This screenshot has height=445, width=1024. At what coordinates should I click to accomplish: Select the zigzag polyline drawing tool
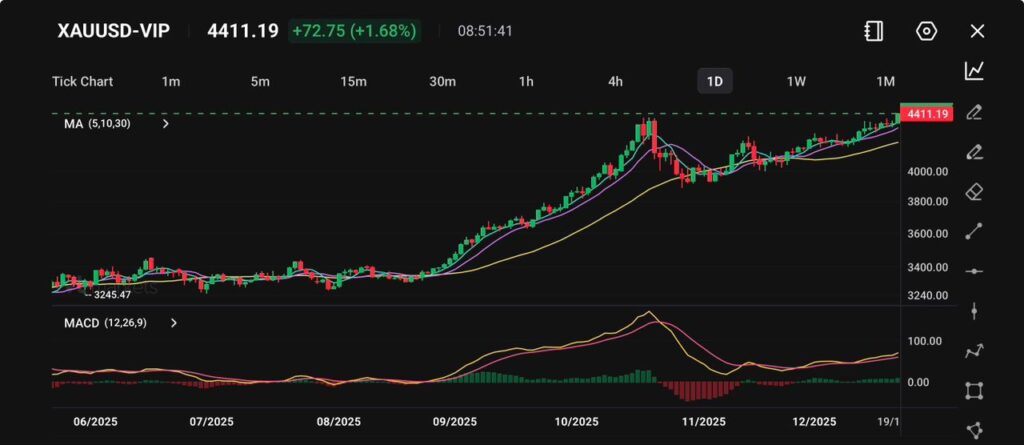pos(974,351)
